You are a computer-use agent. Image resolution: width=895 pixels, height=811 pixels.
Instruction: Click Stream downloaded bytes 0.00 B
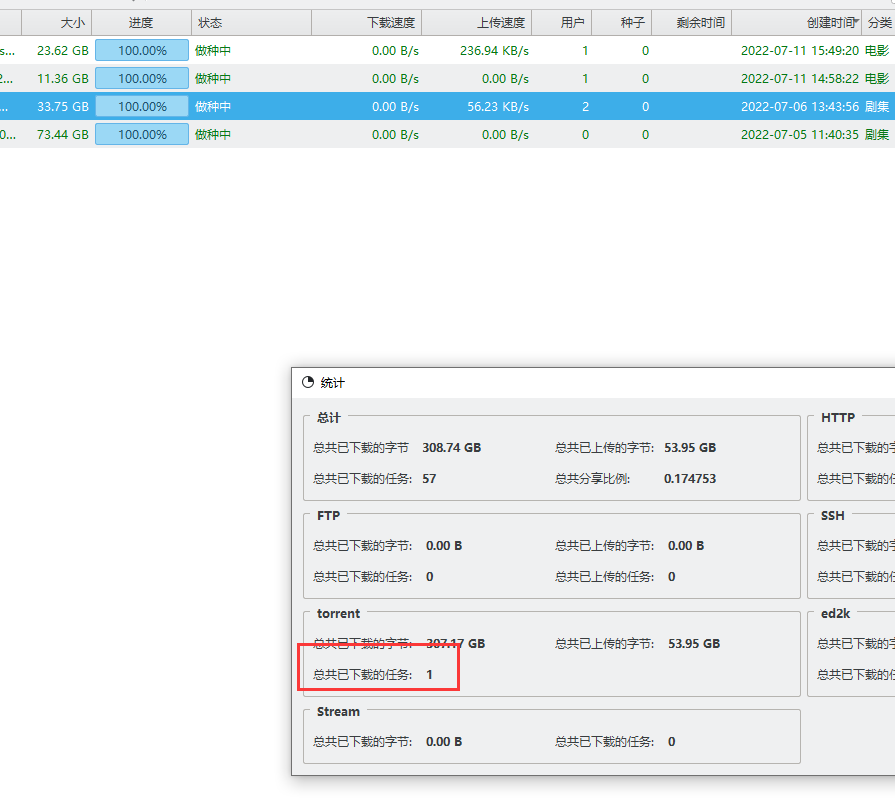(x=444, y=741)
